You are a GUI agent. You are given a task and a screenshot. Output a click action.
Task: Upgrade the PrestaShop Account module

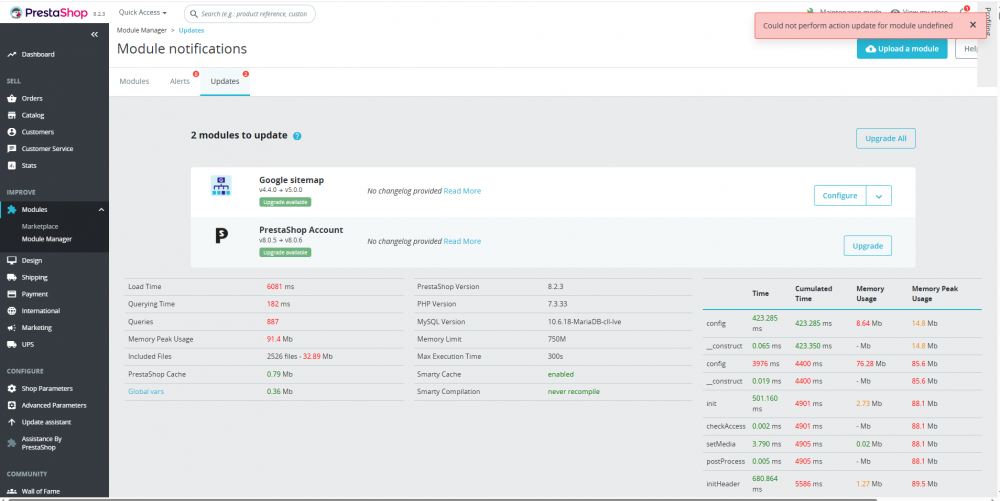(867, 245)
